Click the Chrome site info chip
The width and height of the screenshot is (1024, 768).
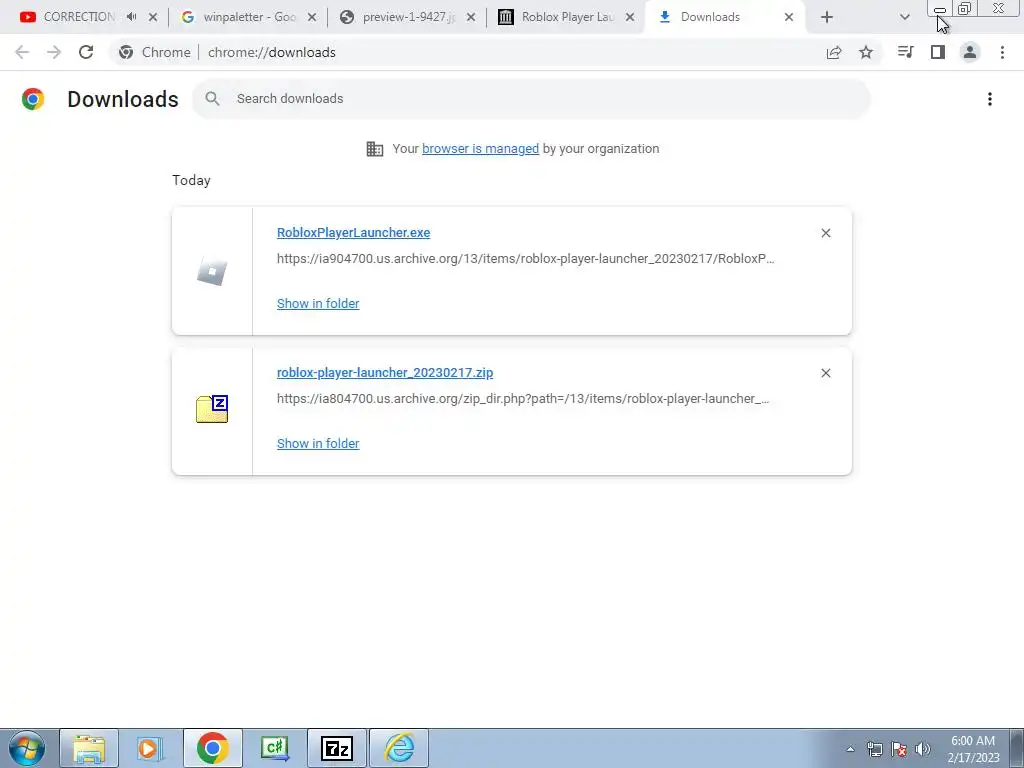[x=155, y=52]
